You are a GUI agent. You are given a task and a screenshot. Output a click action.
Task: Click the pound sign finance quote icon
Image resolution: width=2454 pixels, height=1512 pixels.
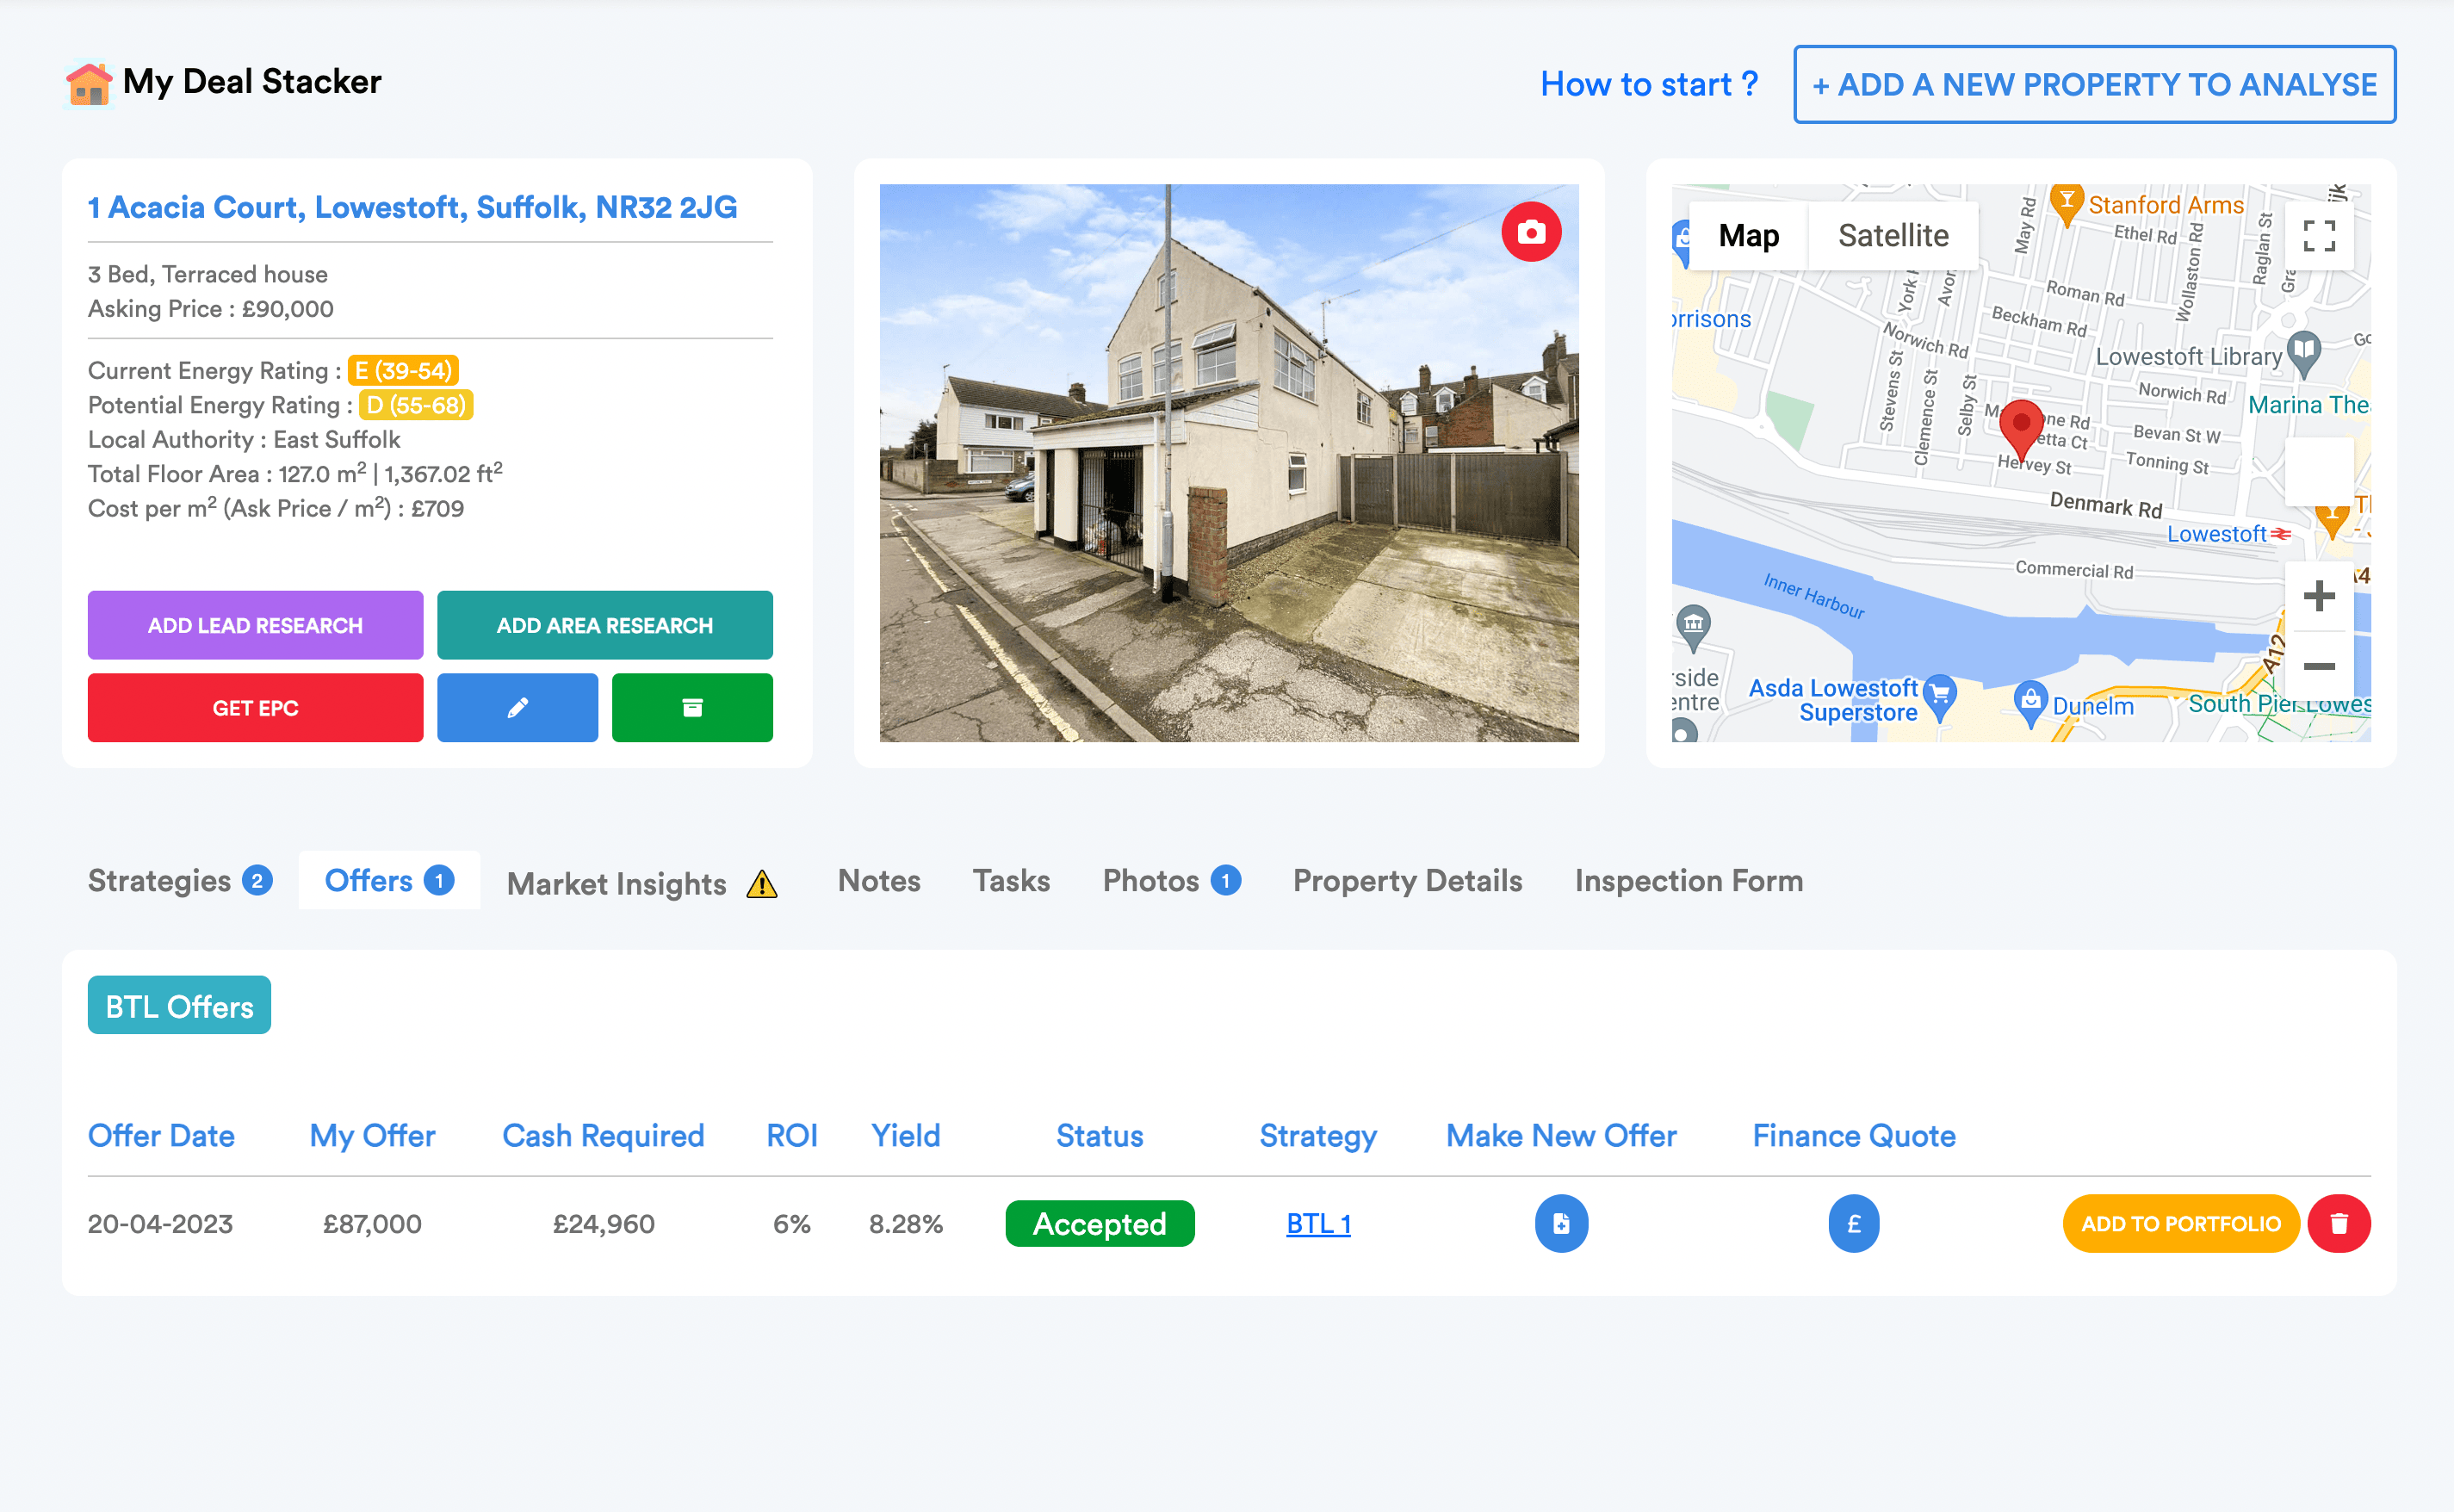tap(1853, 1223)
